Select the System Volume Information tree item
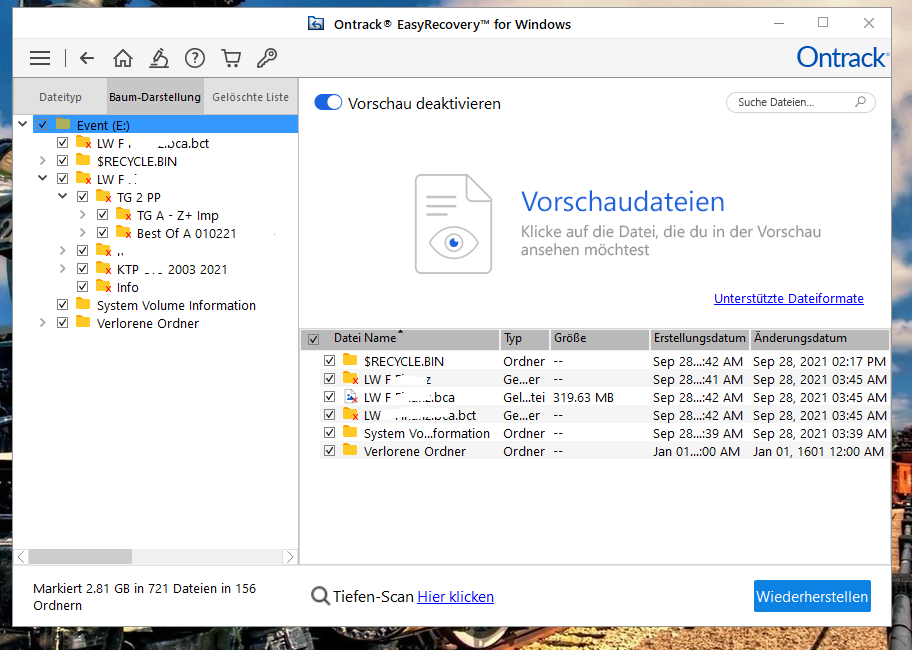Image resolution: width=912 pixels, height=650 pixels. tap(176, 305)
